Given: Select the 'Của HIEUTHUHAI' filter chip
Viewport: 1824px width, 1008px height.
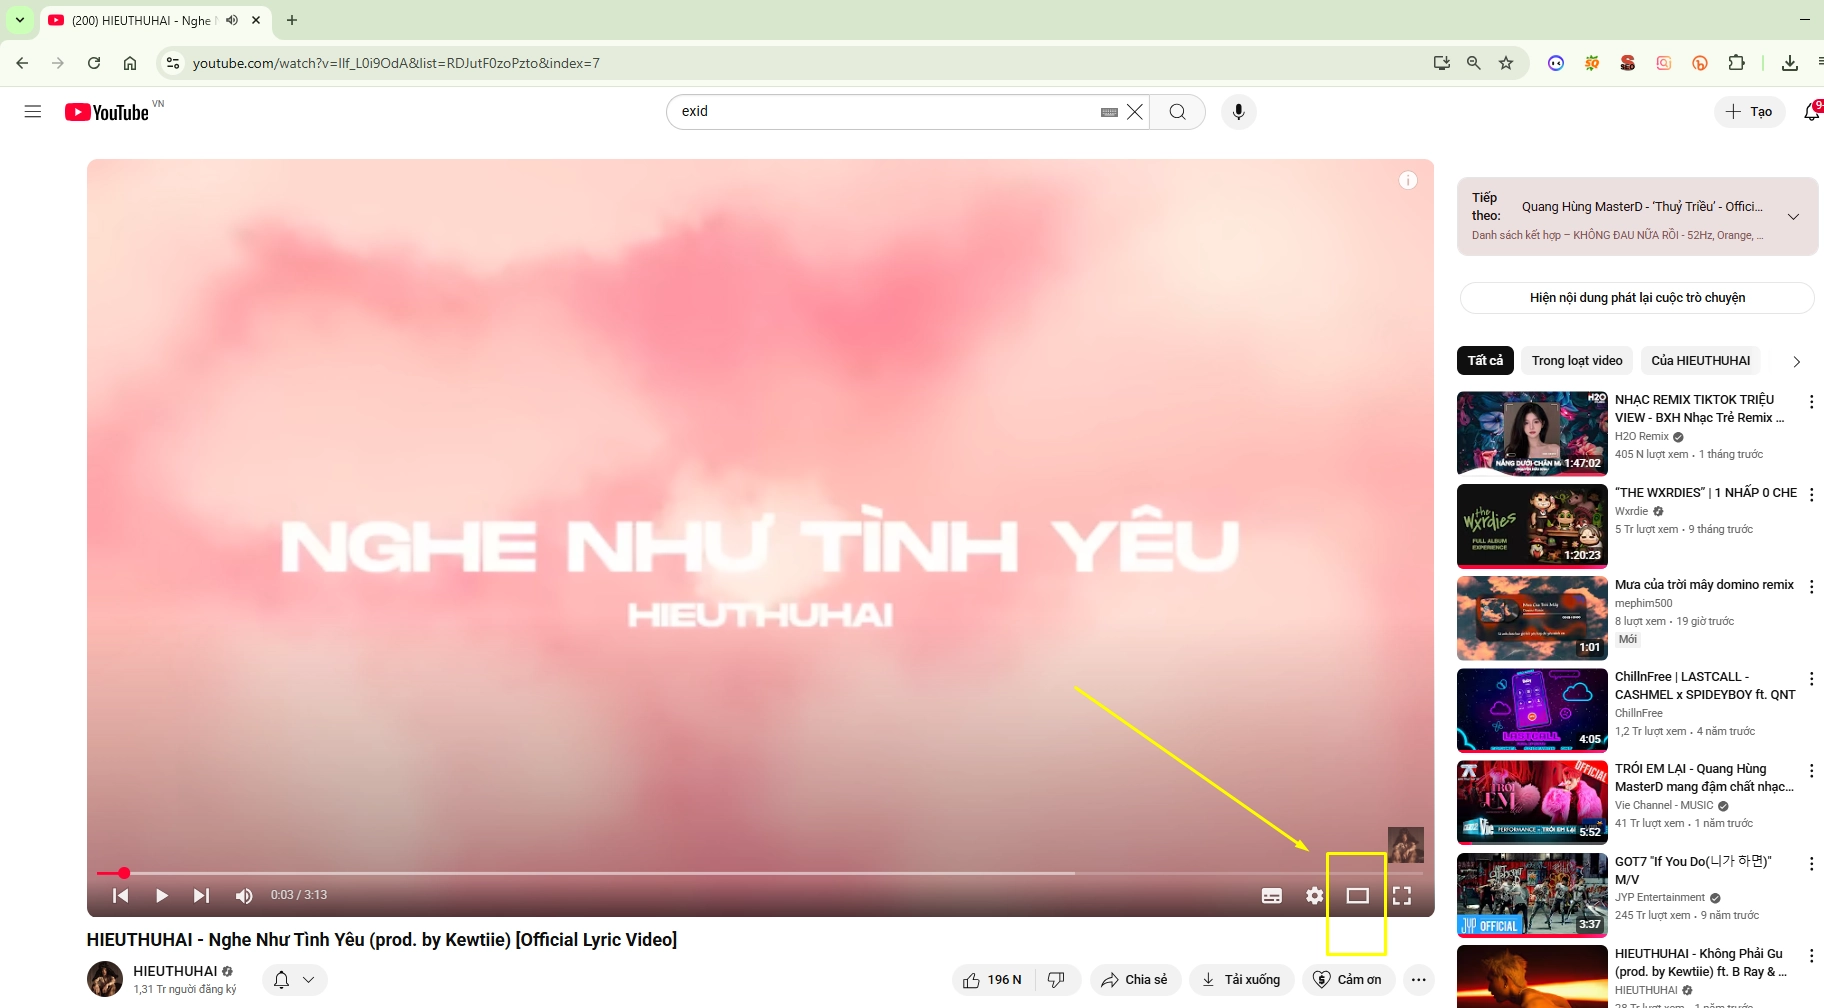Looking at the screenshot, I should click(x=1700, y=361).
